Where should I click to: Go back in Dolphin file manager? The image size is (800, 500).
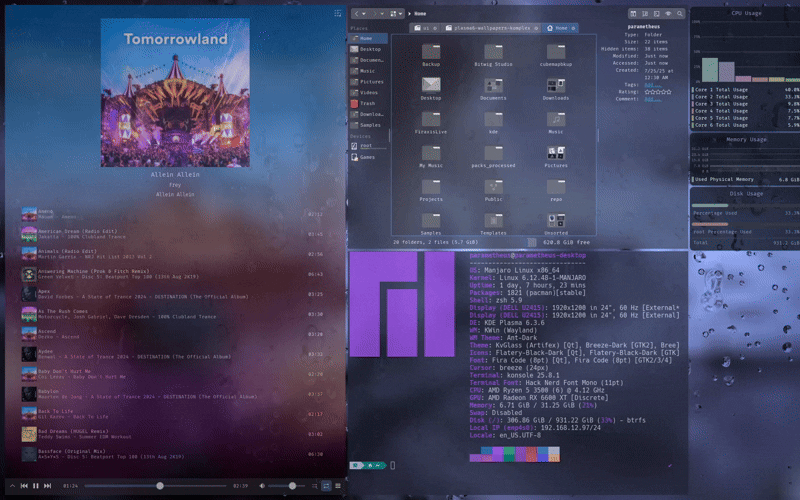pos(357,14)
